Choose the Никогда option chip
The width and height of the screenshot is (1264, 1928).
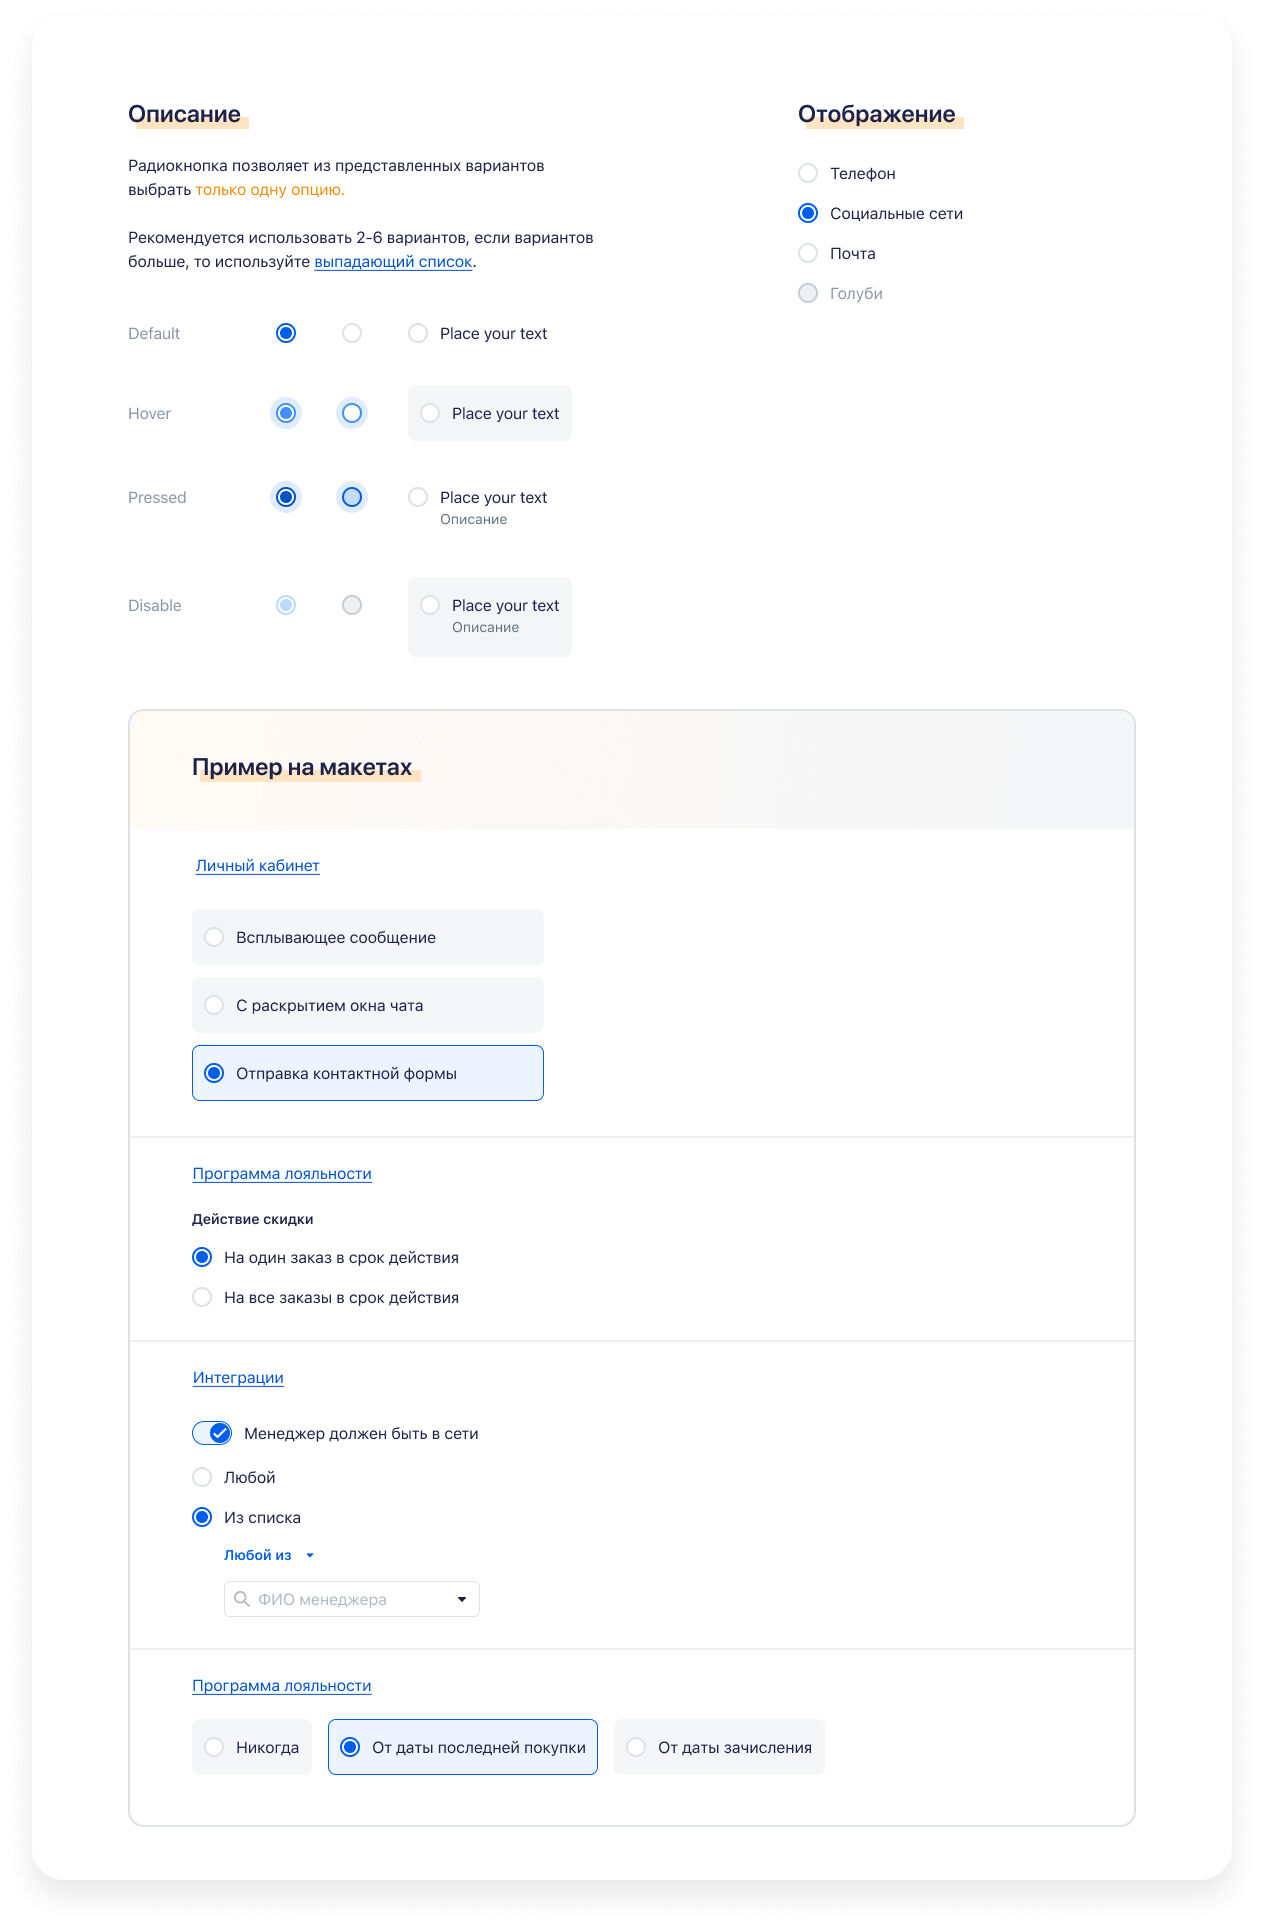[252, 1747]
